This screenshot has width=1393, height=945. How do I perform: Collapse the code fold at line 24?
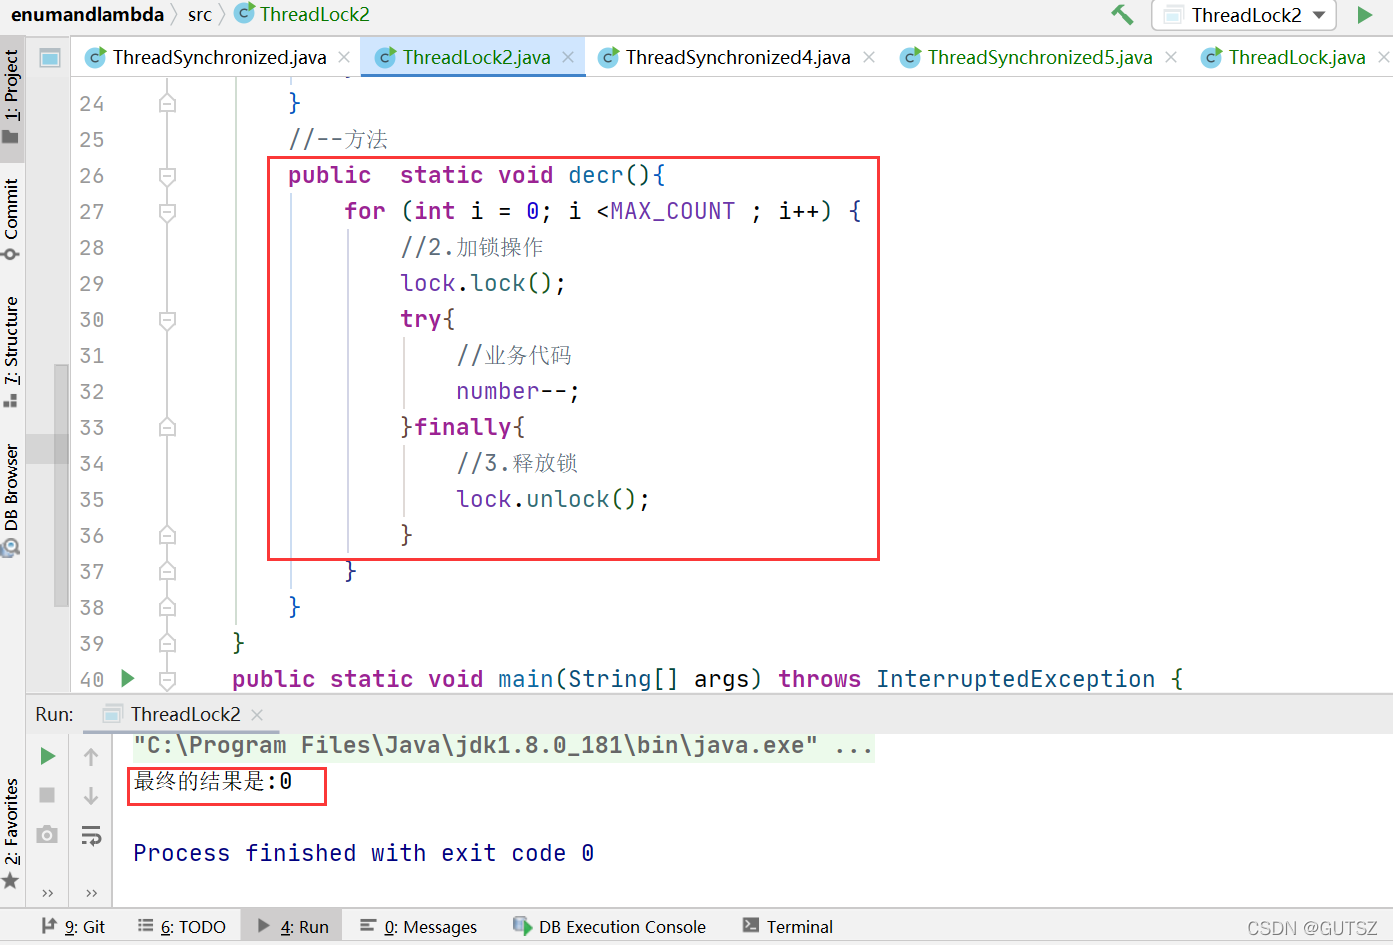point(168,103)
